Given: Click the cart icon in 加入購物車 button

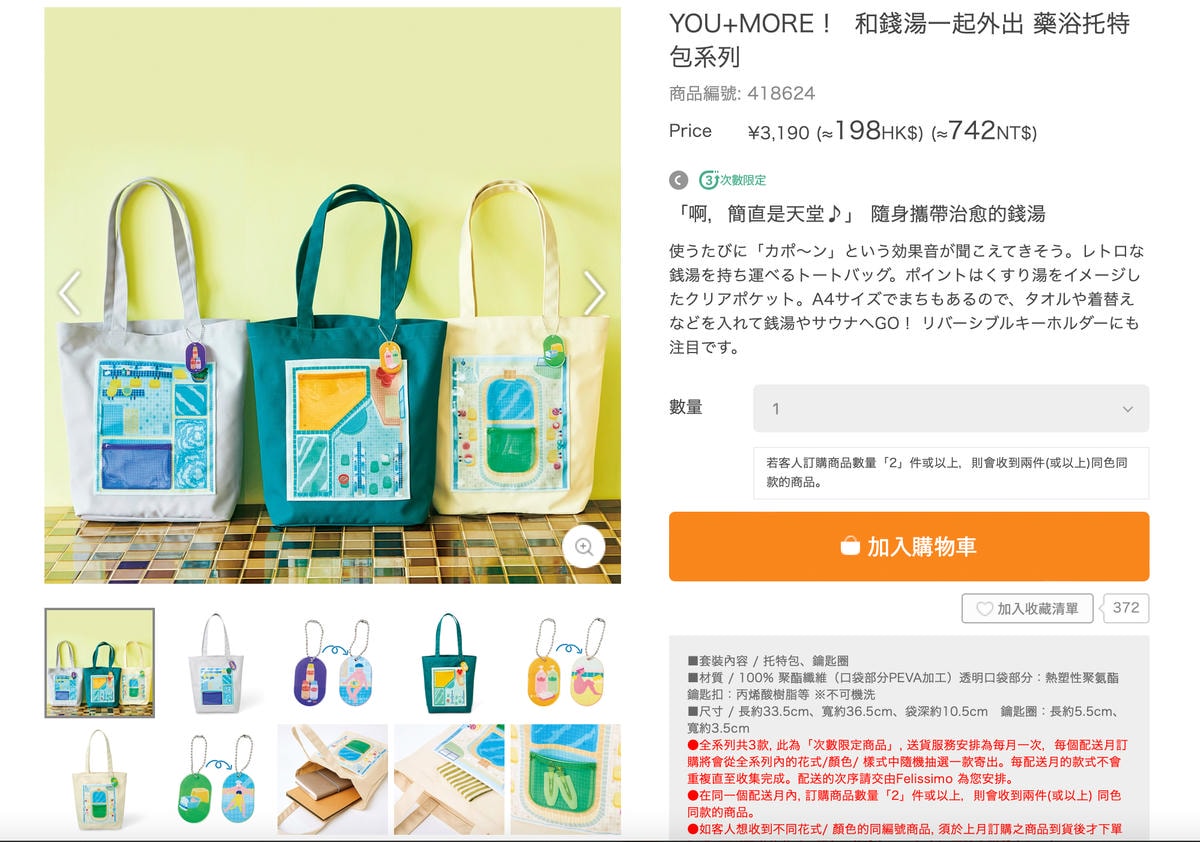Looking at the screenshot, I should (850, 546).
